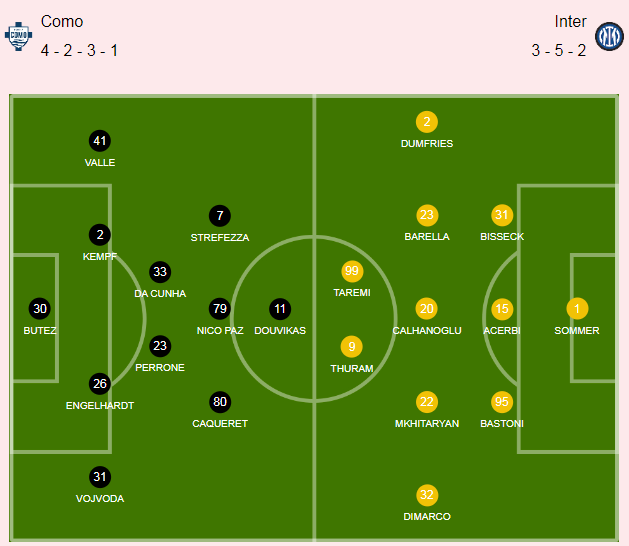Image resolution: width=629 pixels, height=546 pixels.
Task: Click Como's 4-2-3-1 formation text
Action: click(x=79, y=51)
